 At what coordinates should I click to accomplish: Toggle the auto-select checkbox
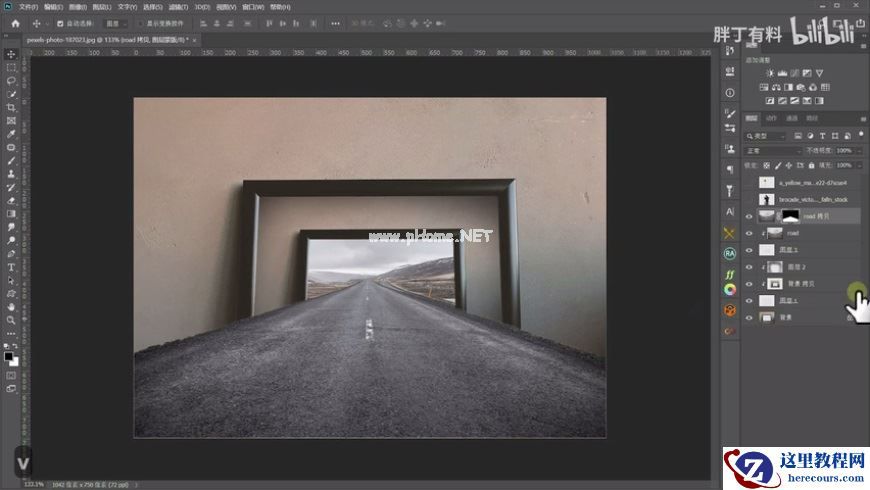(x=60, y=24)
